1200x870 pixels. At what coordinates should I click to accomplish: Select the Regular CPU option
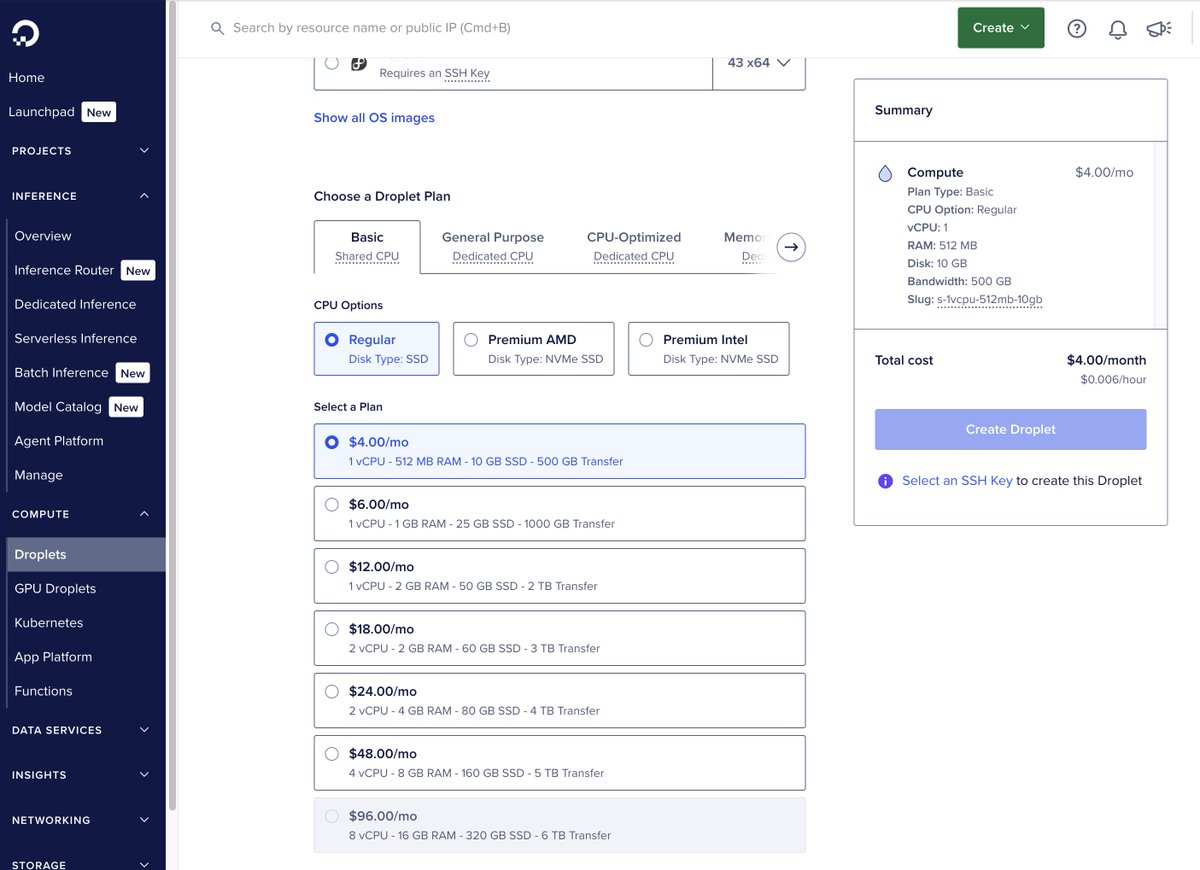(x=376, y=349)
